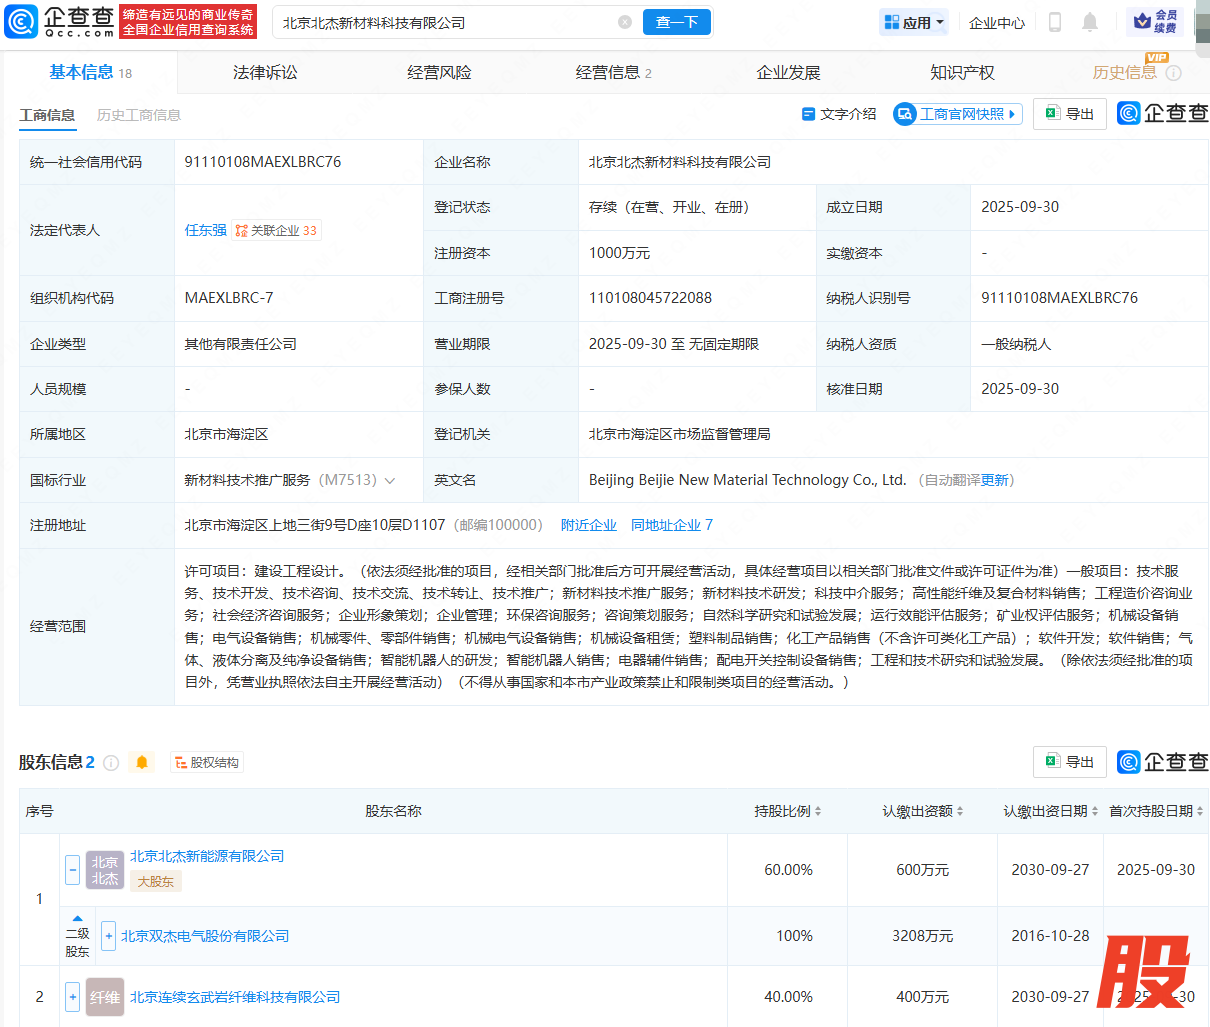The image size is (1210, 1027).
Task: Open notifications bell in the top bar
Action: (1090, 22)
